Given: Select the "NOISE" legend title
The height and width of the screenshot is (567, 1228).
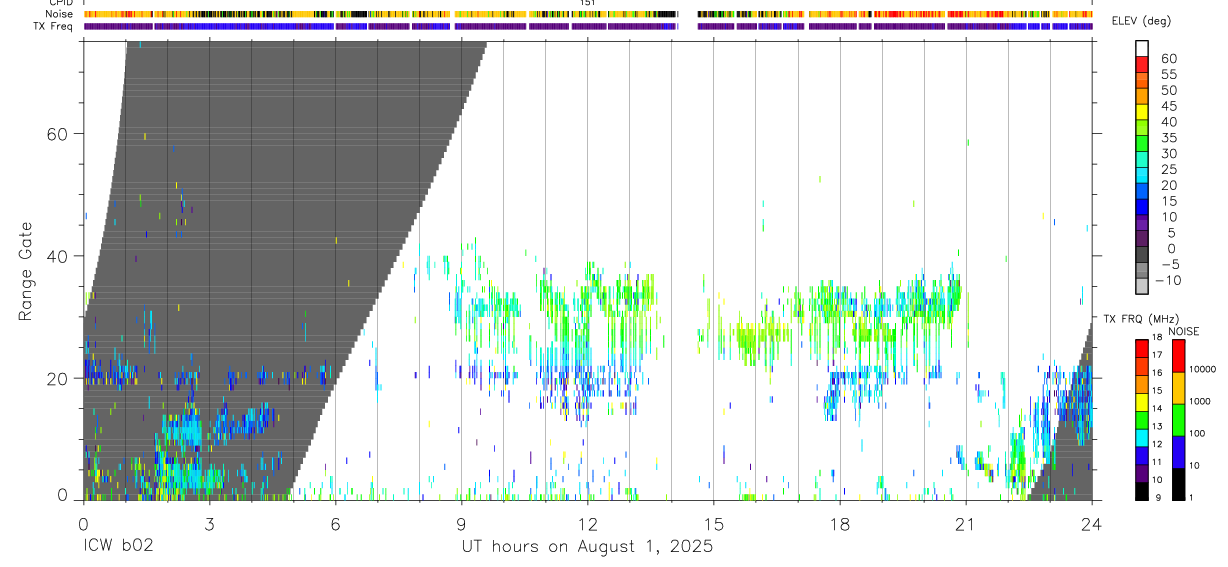Looking at the screenshot, I should (x=1184, y=331).
